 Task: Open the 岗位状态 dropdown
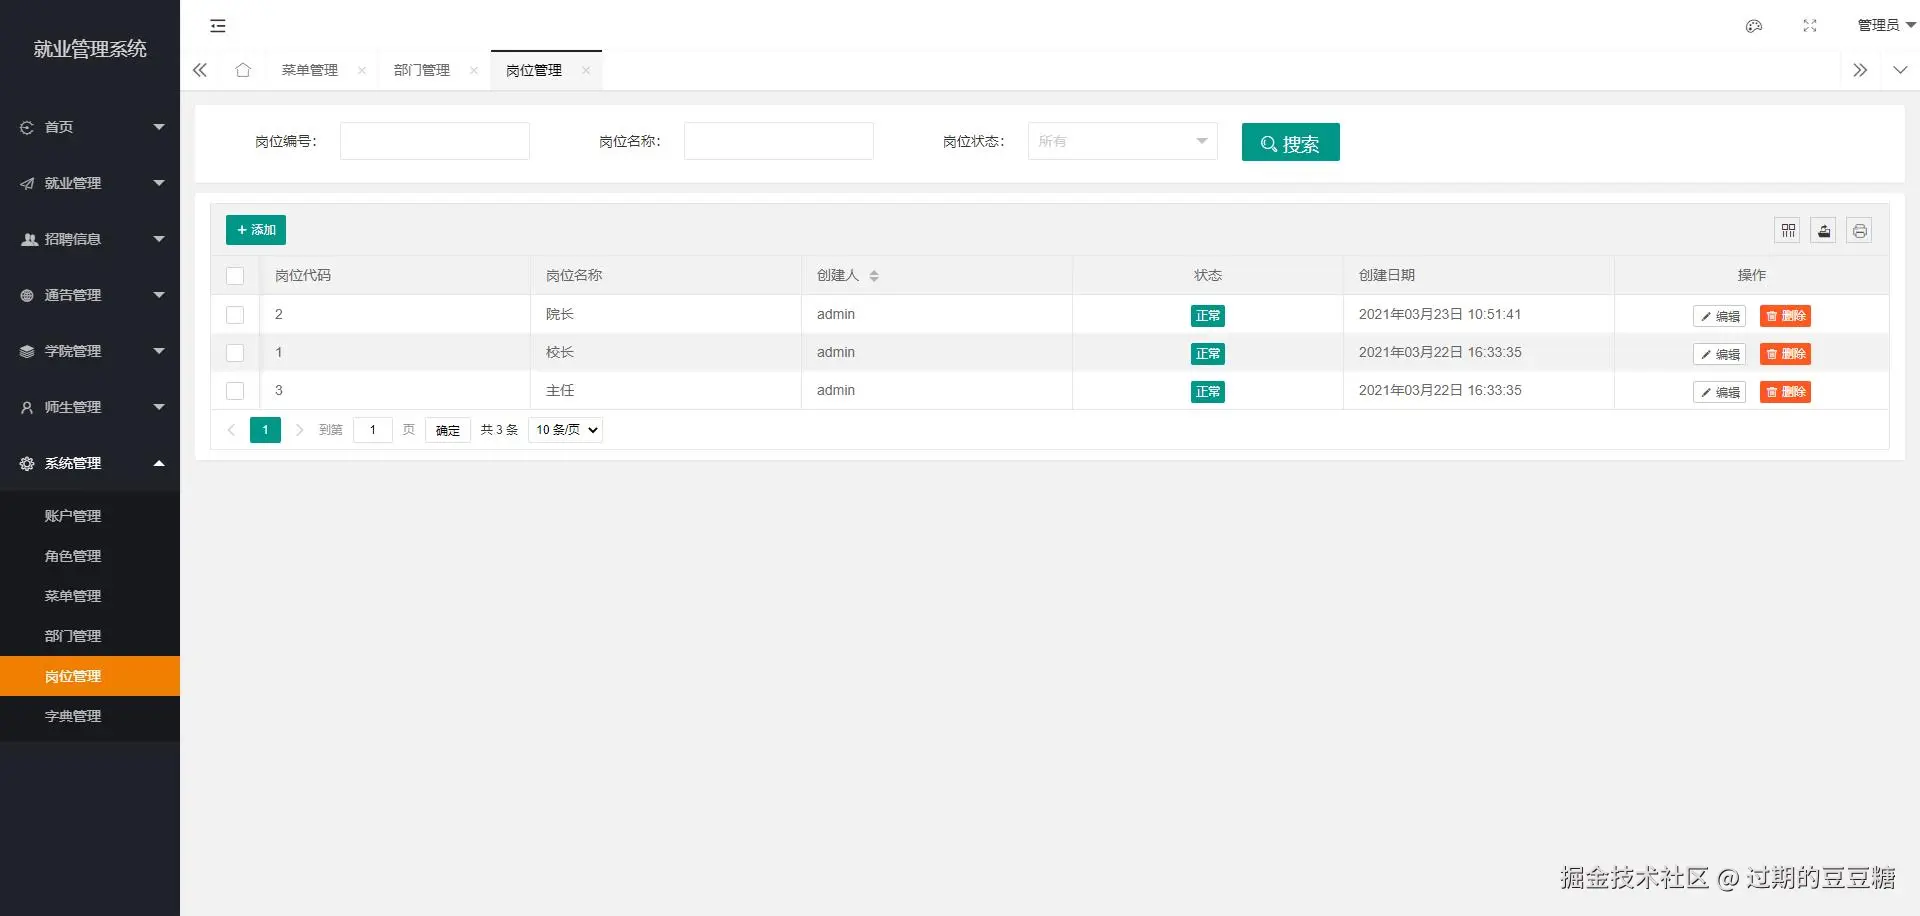click(1122, 141)
